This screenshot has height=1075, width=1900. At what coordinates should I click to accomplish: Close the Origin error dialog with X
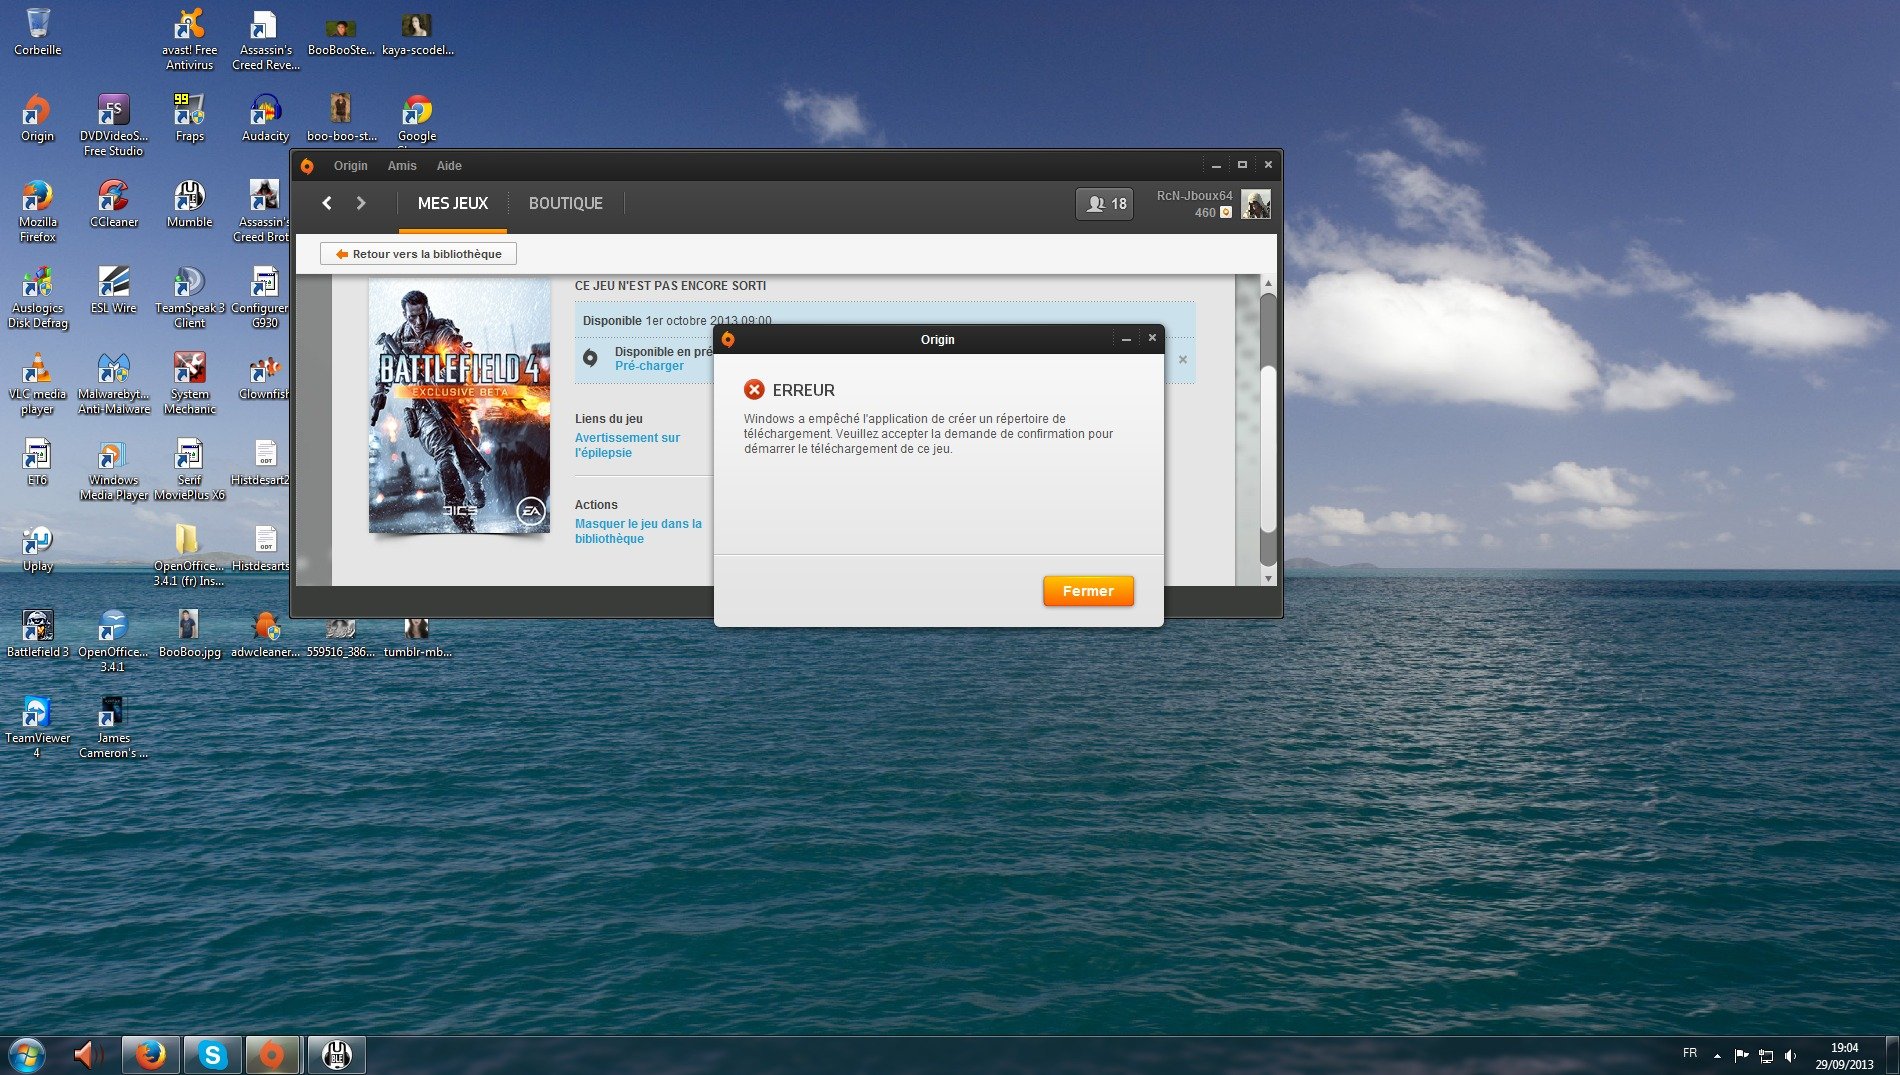1152,338
